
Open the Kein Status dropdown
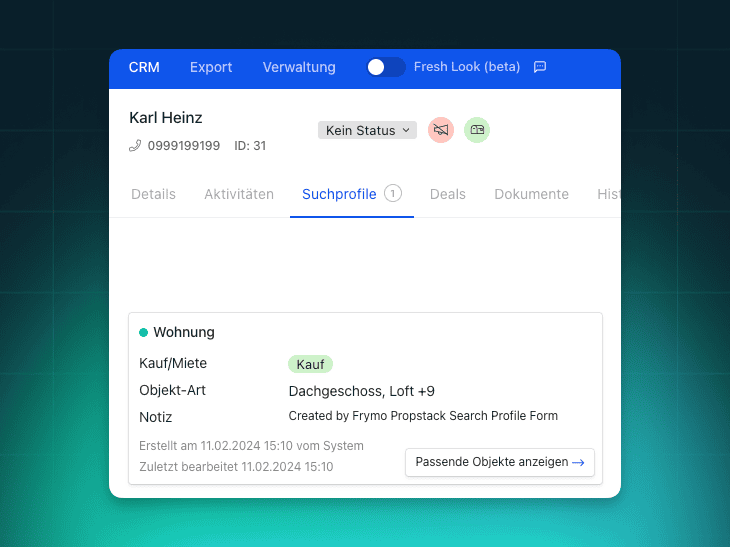(367, 130)
